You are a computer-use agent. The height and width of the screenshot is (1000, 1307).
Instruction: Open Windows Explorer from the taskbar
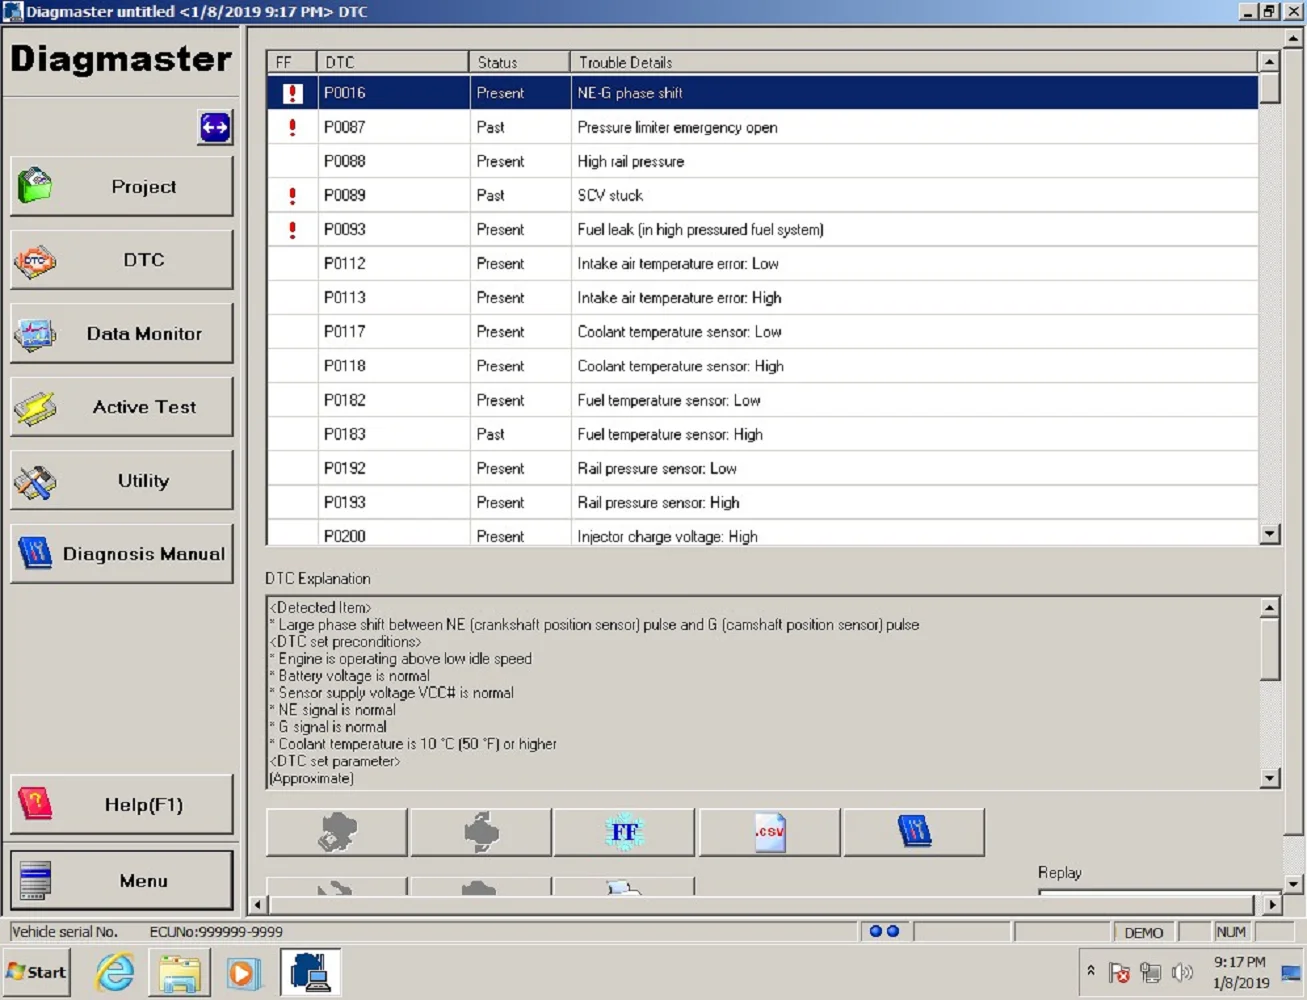180,973
